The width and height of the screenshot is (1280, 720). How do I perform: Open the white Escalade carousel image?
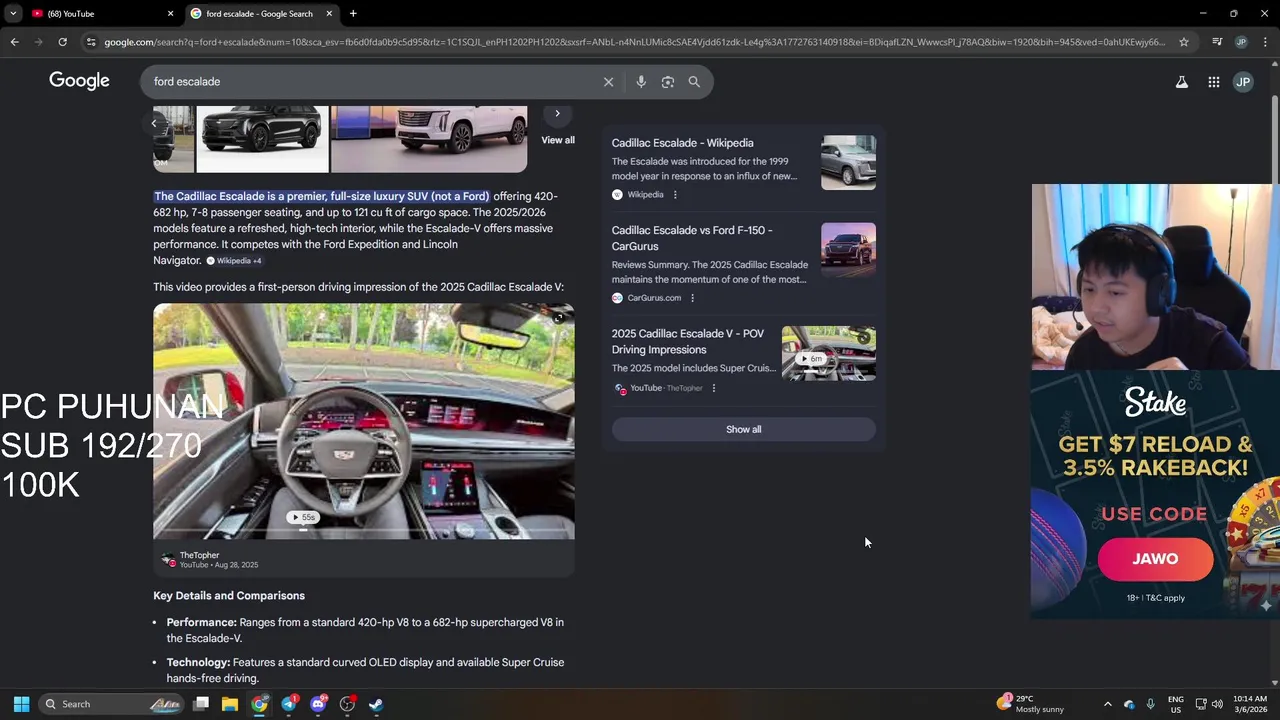tap(429, 138)
